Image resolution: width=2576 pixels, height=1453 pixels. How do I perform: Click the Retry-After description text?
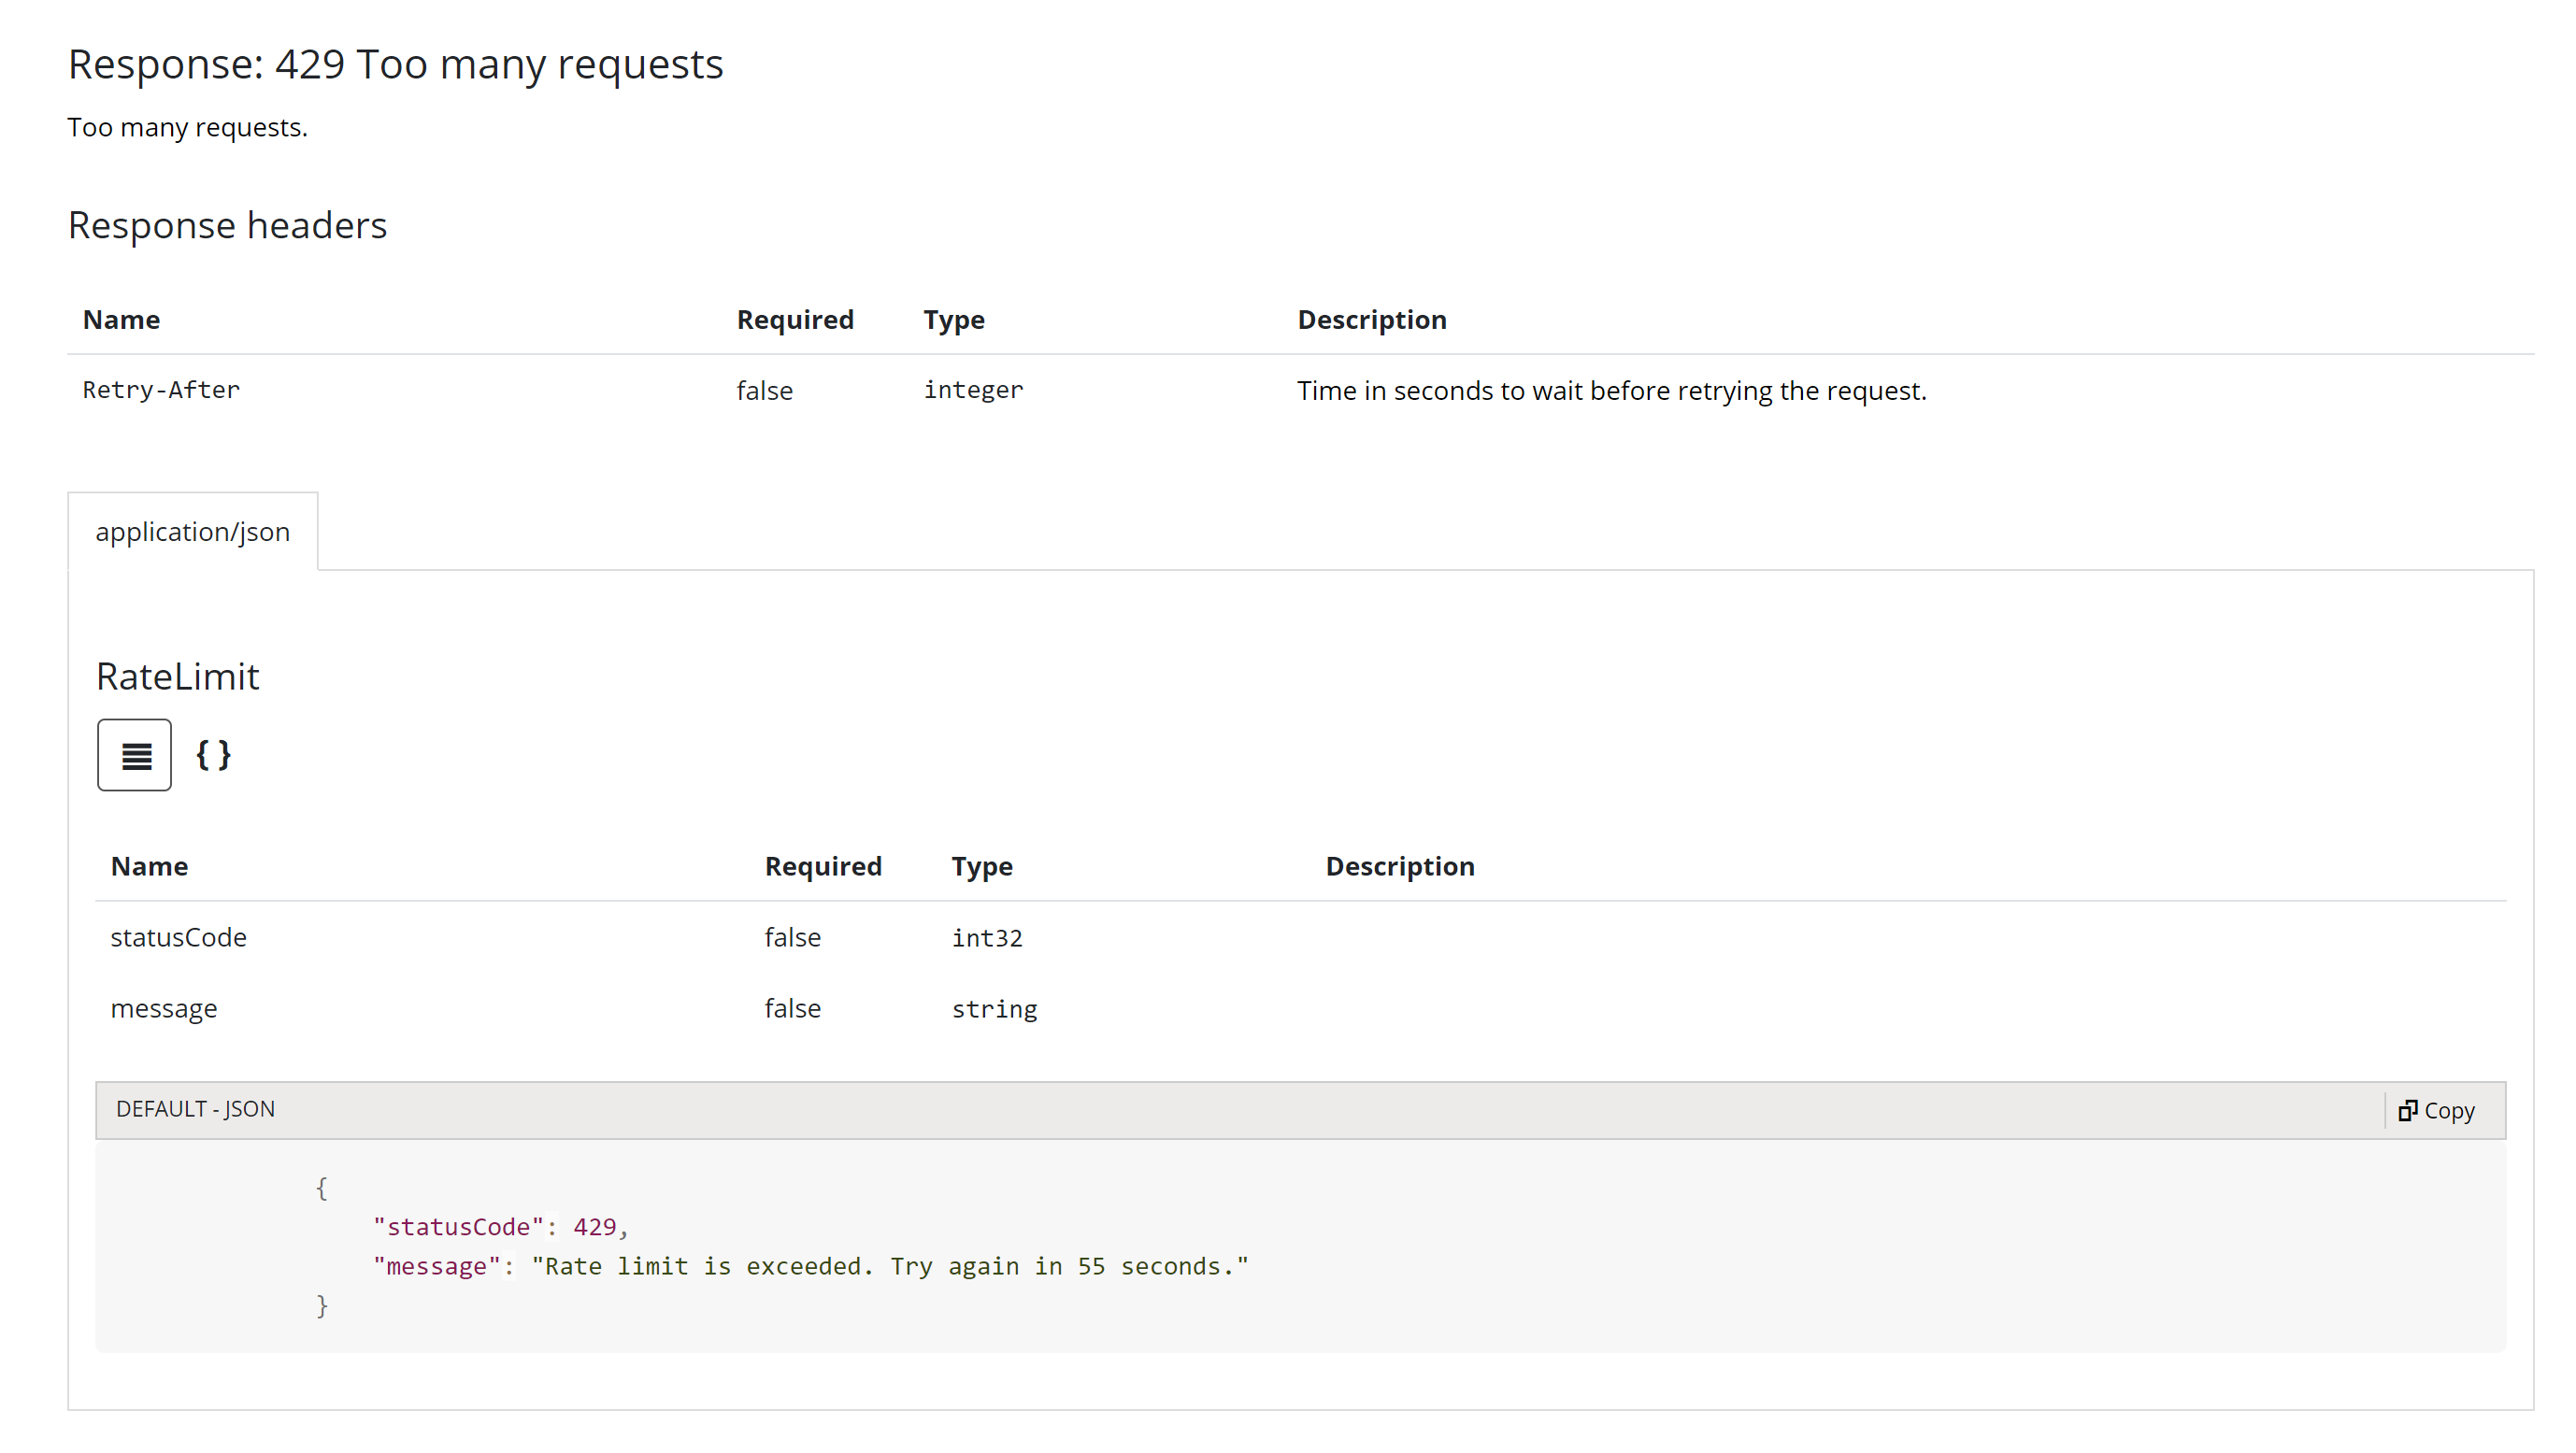point(1611,391)
